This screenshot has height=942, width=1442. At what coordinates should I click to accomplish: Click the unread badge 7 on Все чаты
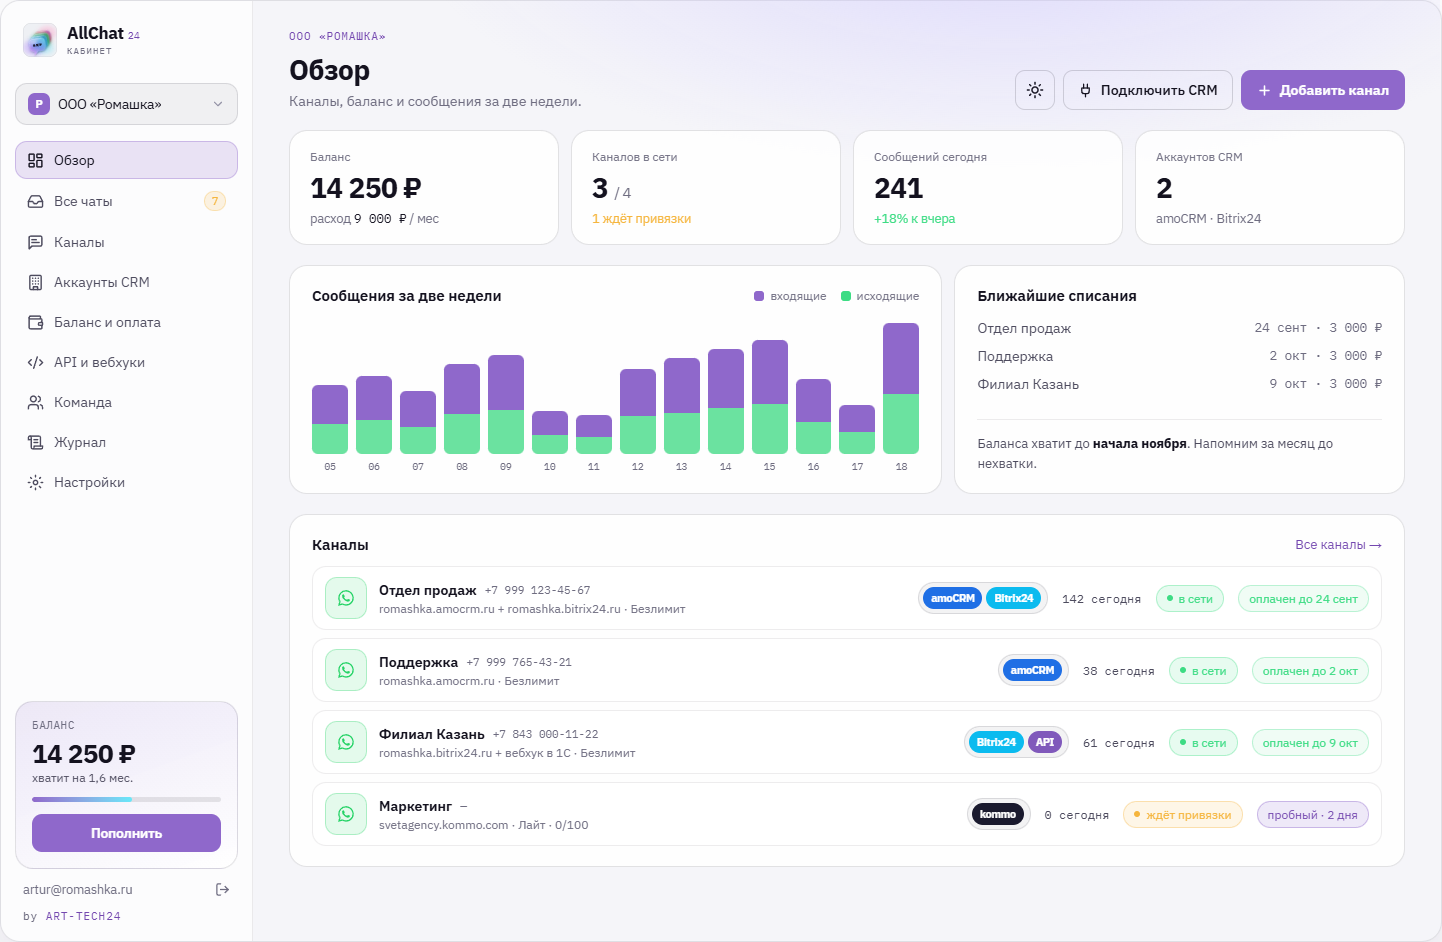[x=215, y=201]
